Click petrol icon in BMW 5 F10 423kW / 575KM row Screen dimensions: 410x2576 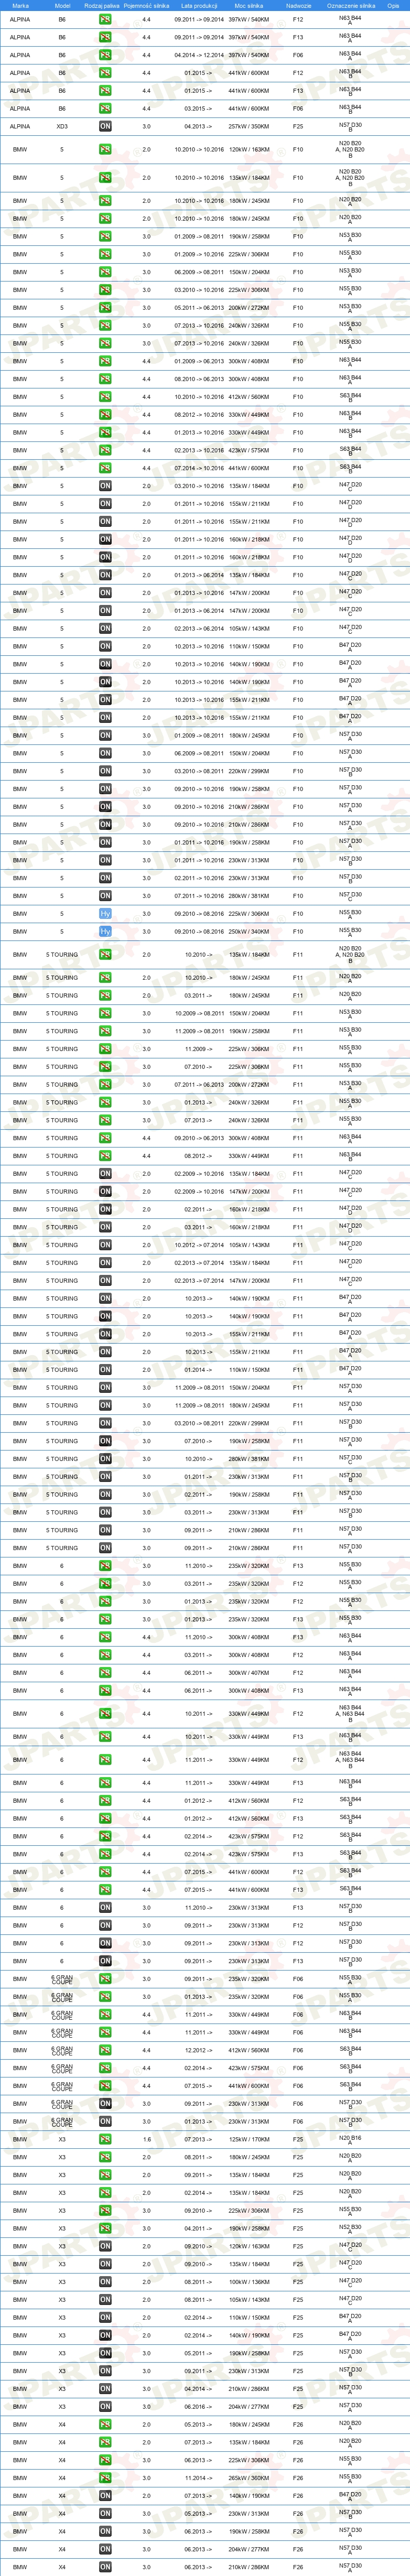[x=105, y=450]
